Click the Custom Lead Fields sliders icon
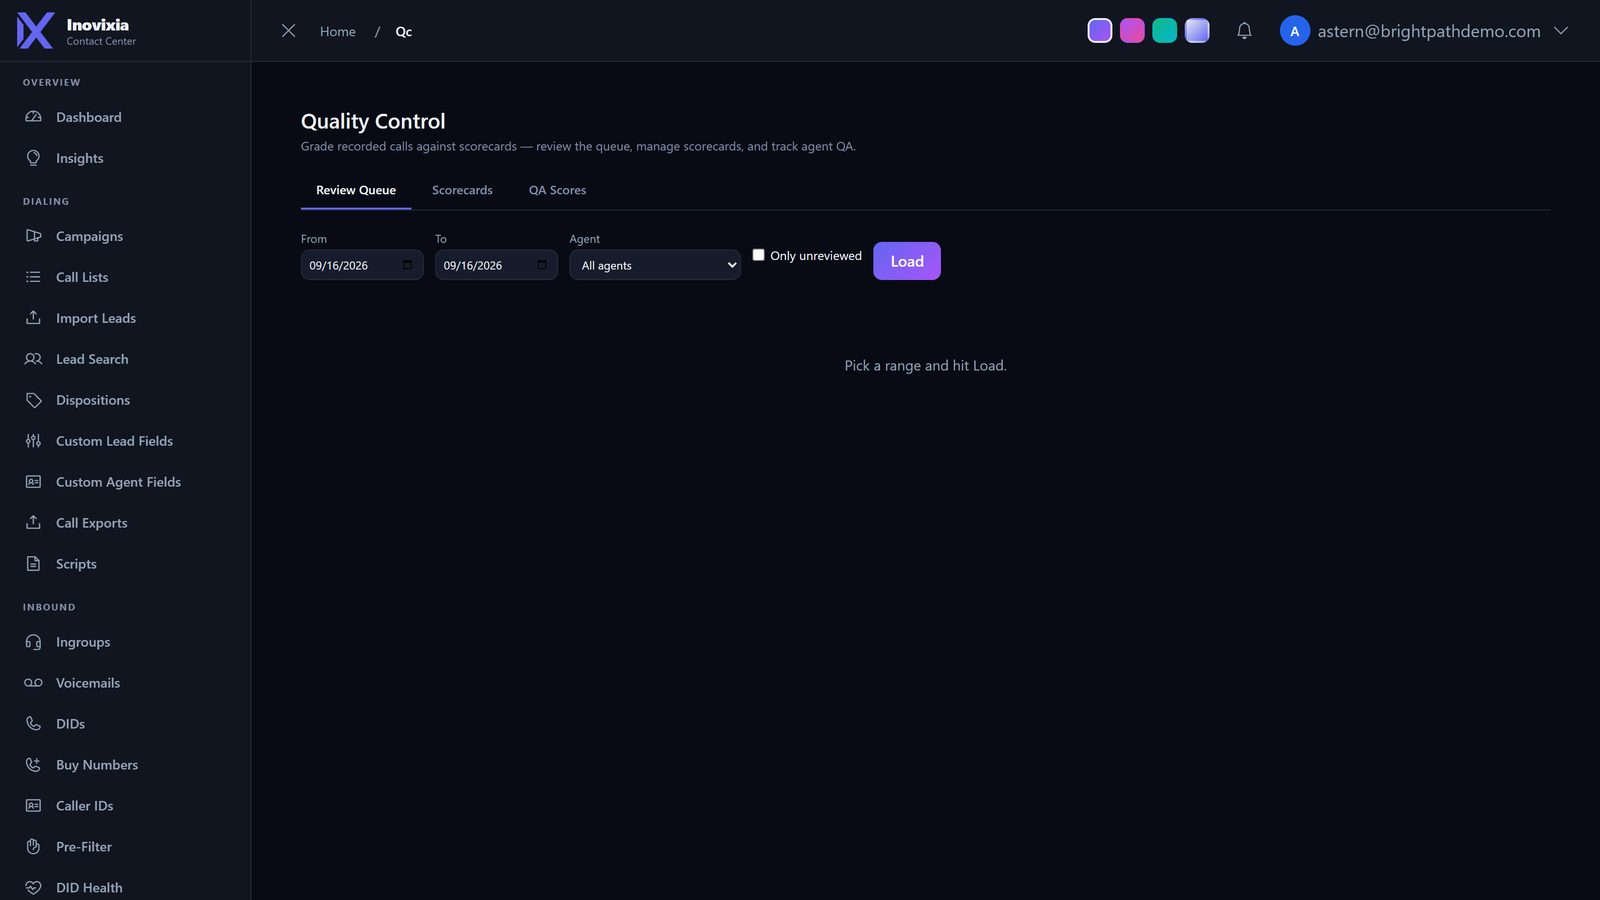This screenshot has width=1600, height=900. pos(33,441)
